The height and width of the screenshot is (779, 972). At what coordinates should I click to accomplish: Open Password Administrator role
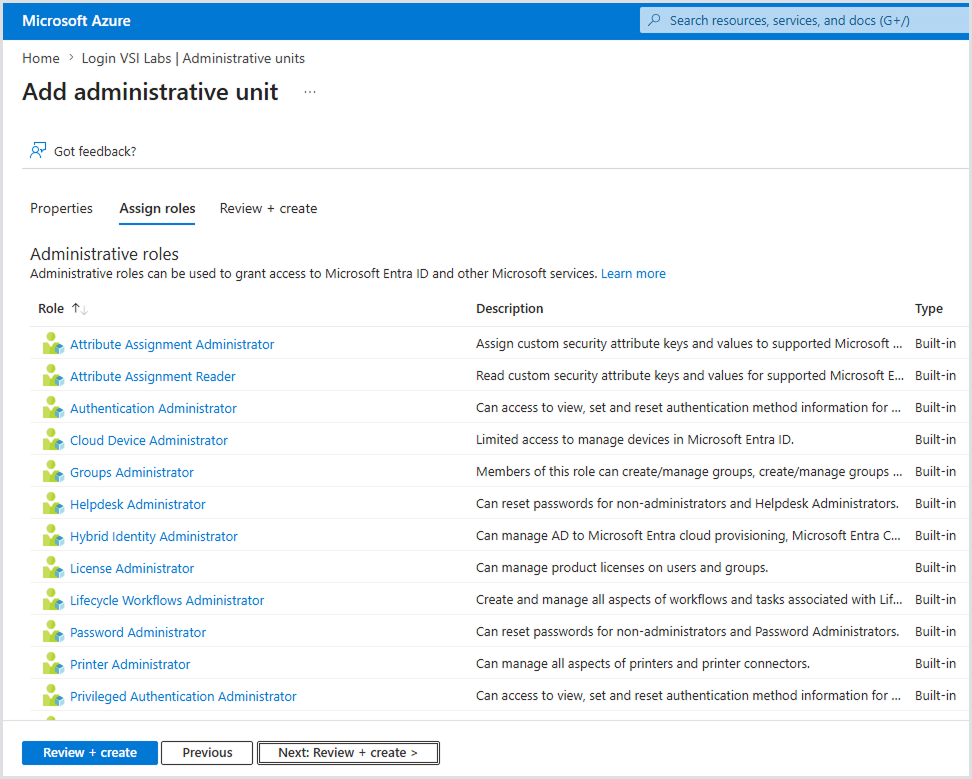pyautogui.click(x=138, y=632)
